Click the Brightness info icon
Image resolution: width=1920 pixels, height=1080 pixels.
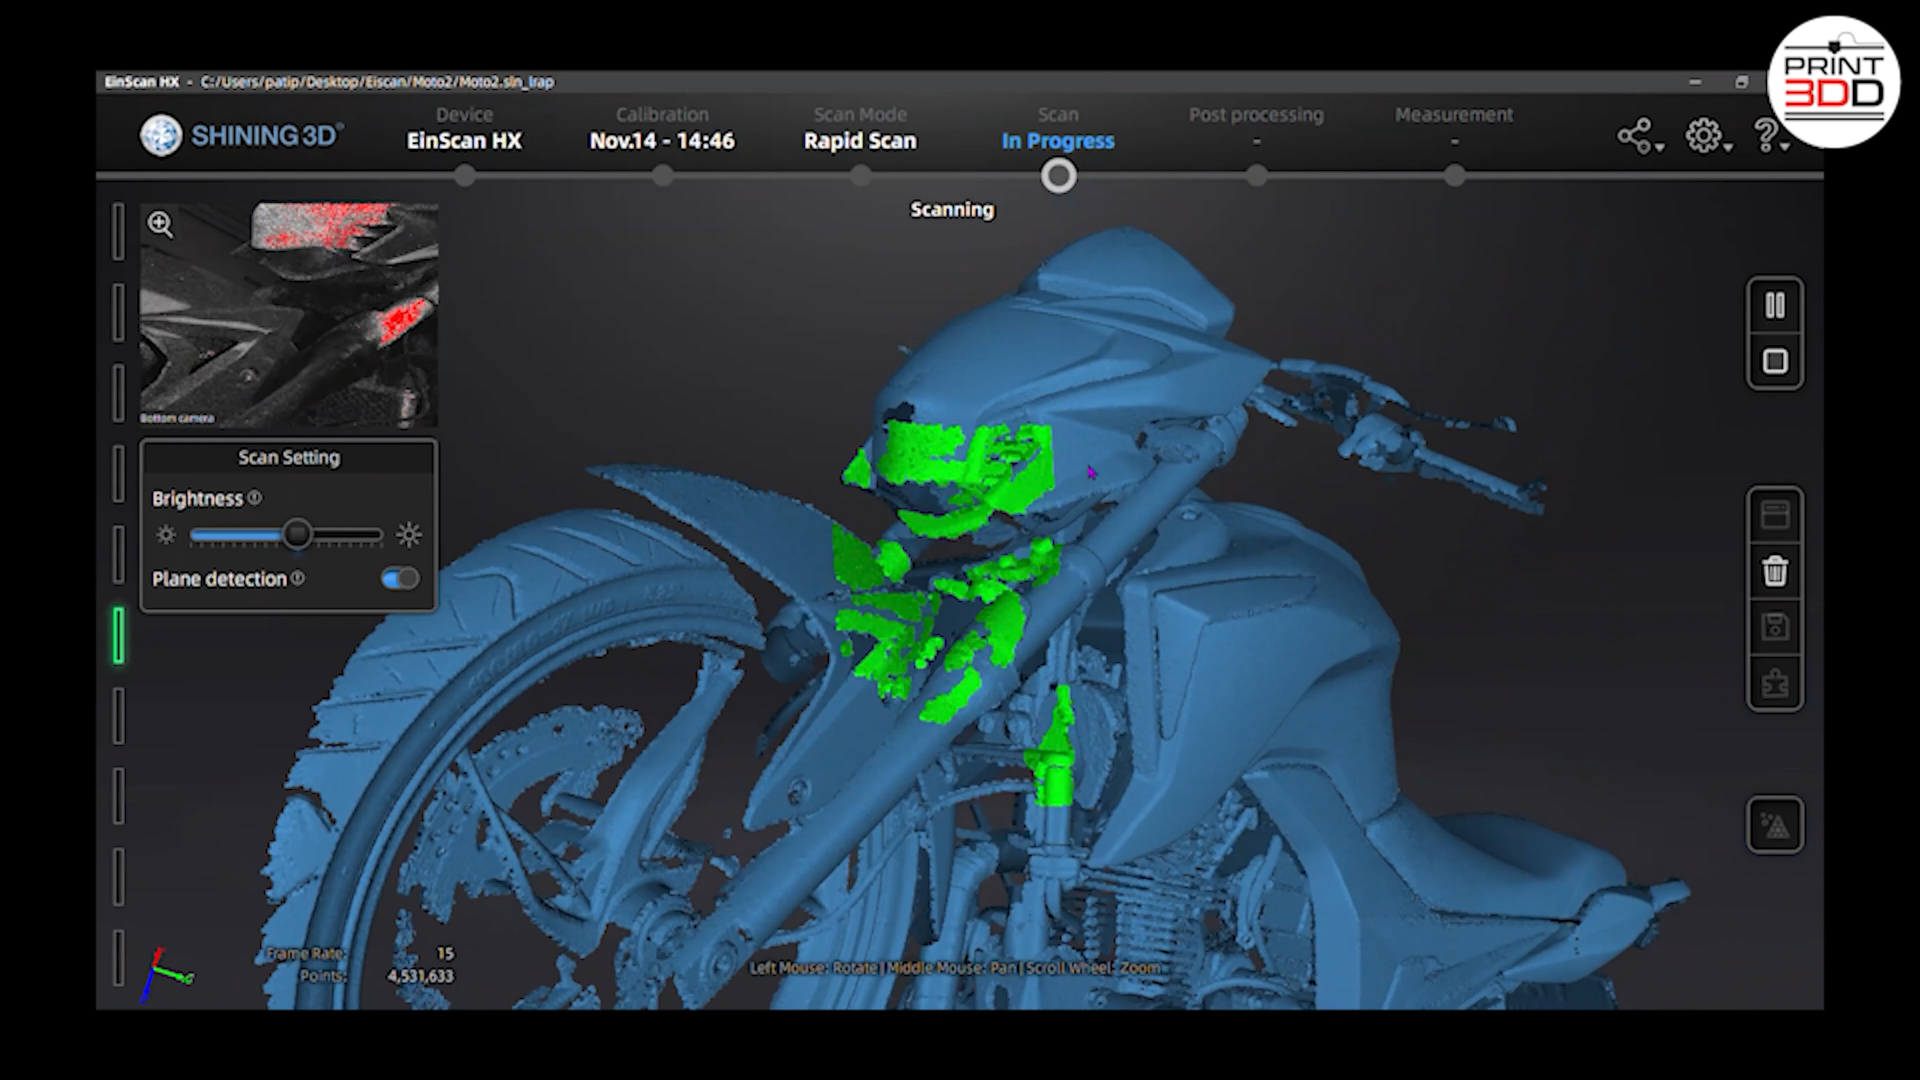[x=255, y=498]
